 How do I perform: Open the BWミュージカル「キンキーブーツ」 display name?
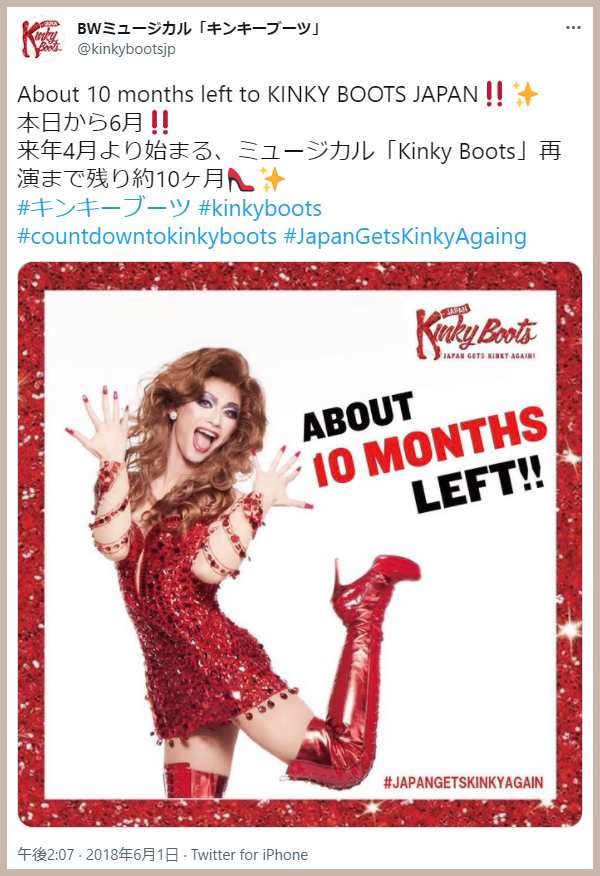tap(198, 28)
